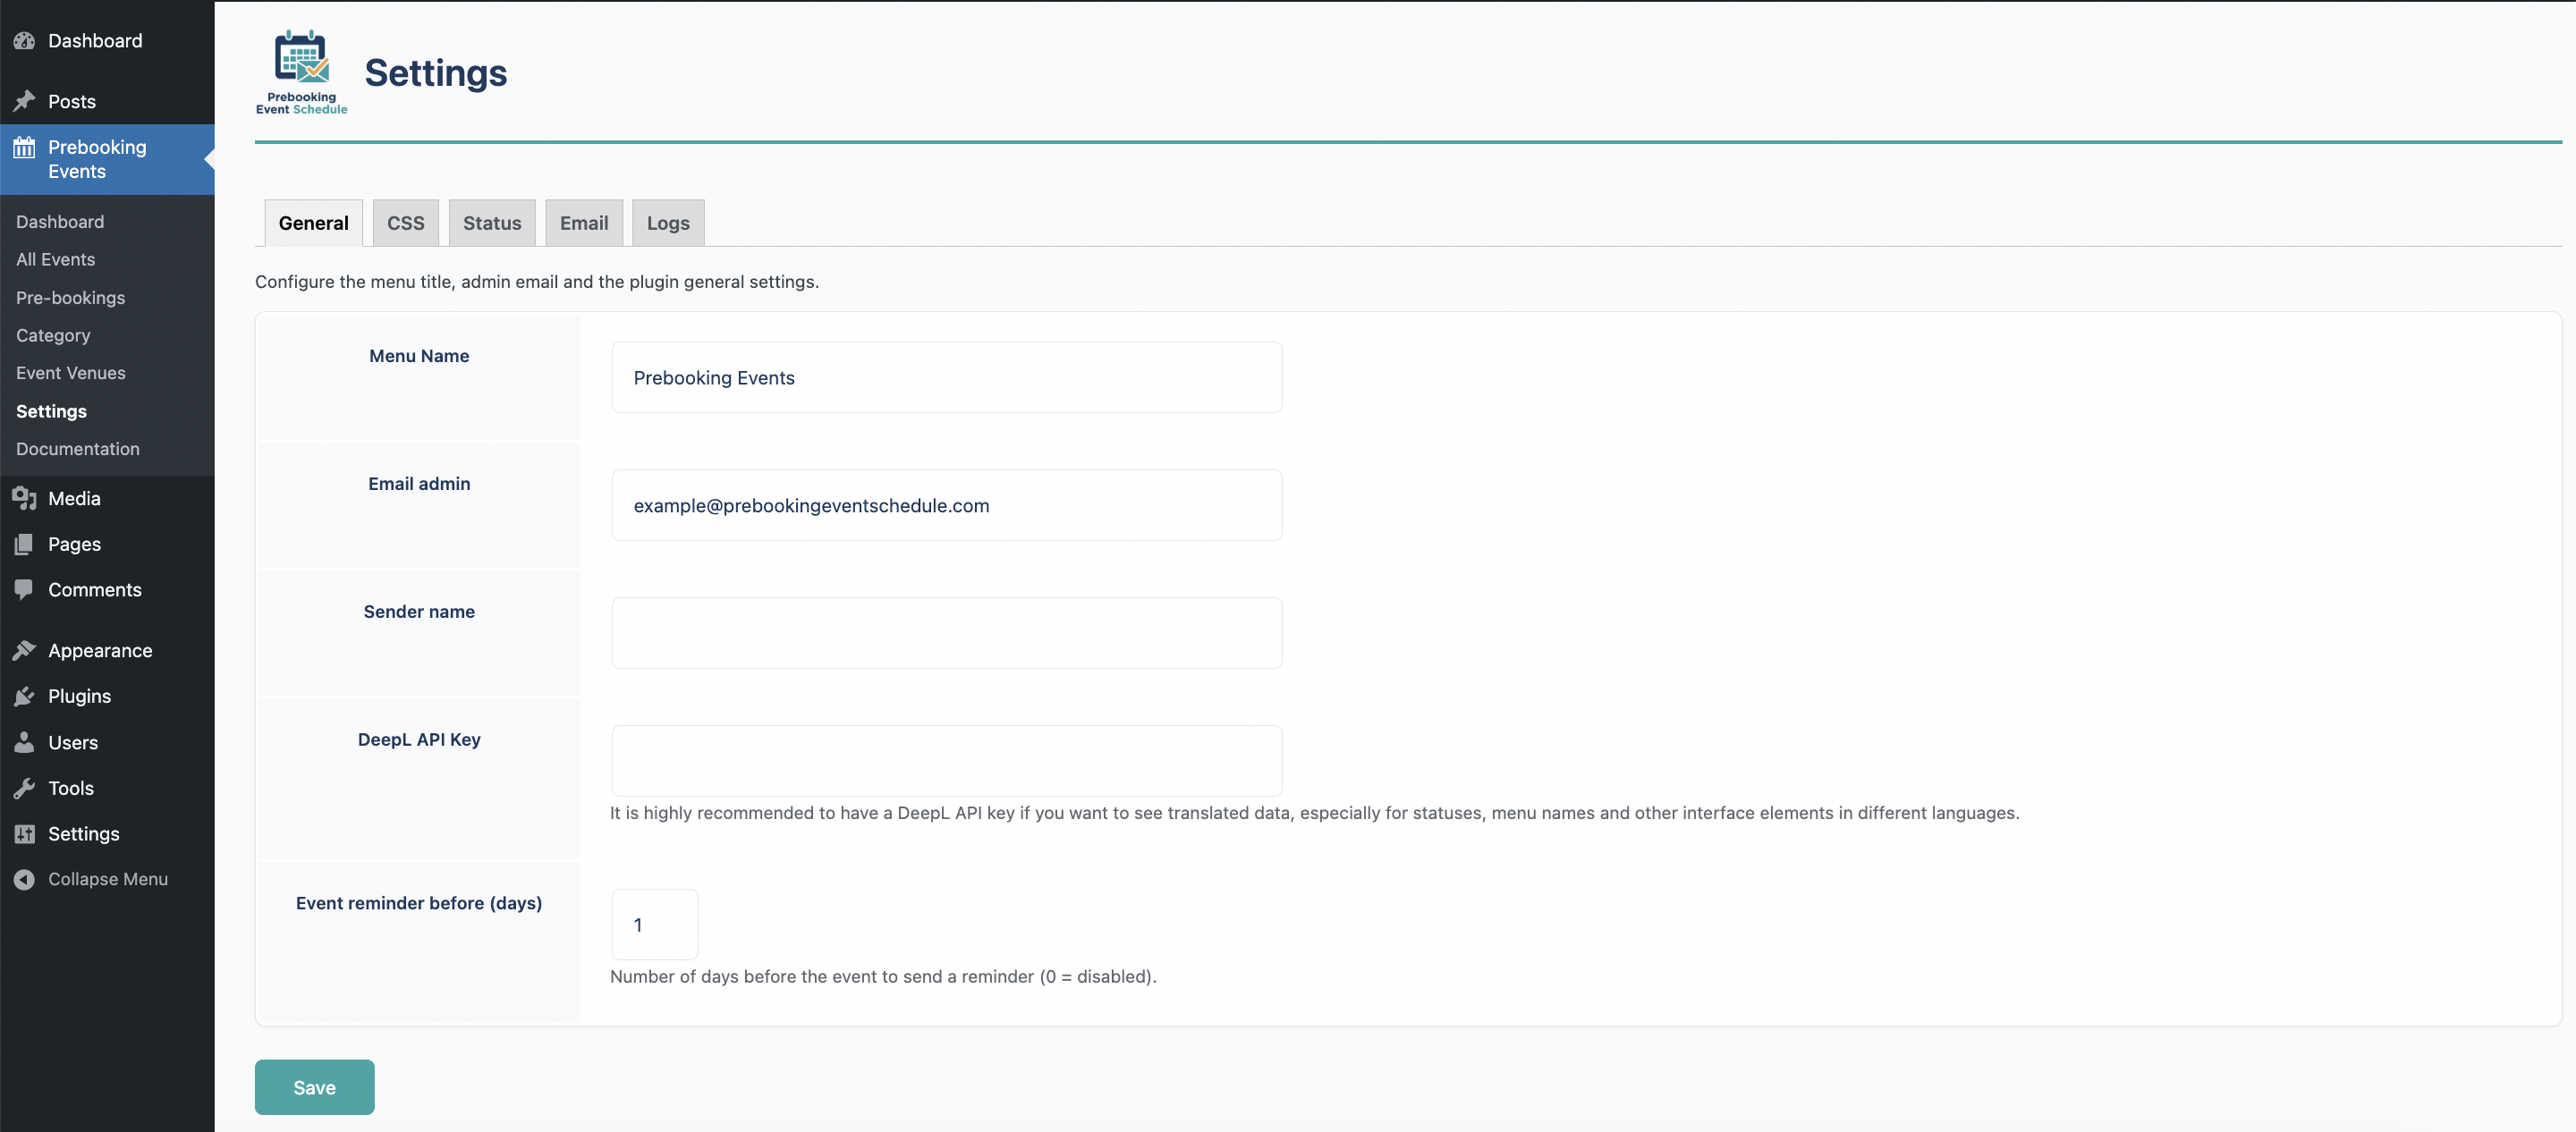Click the Collapse Menu arrow icon
The image size is (2576, 1132).
coord(25,879)
